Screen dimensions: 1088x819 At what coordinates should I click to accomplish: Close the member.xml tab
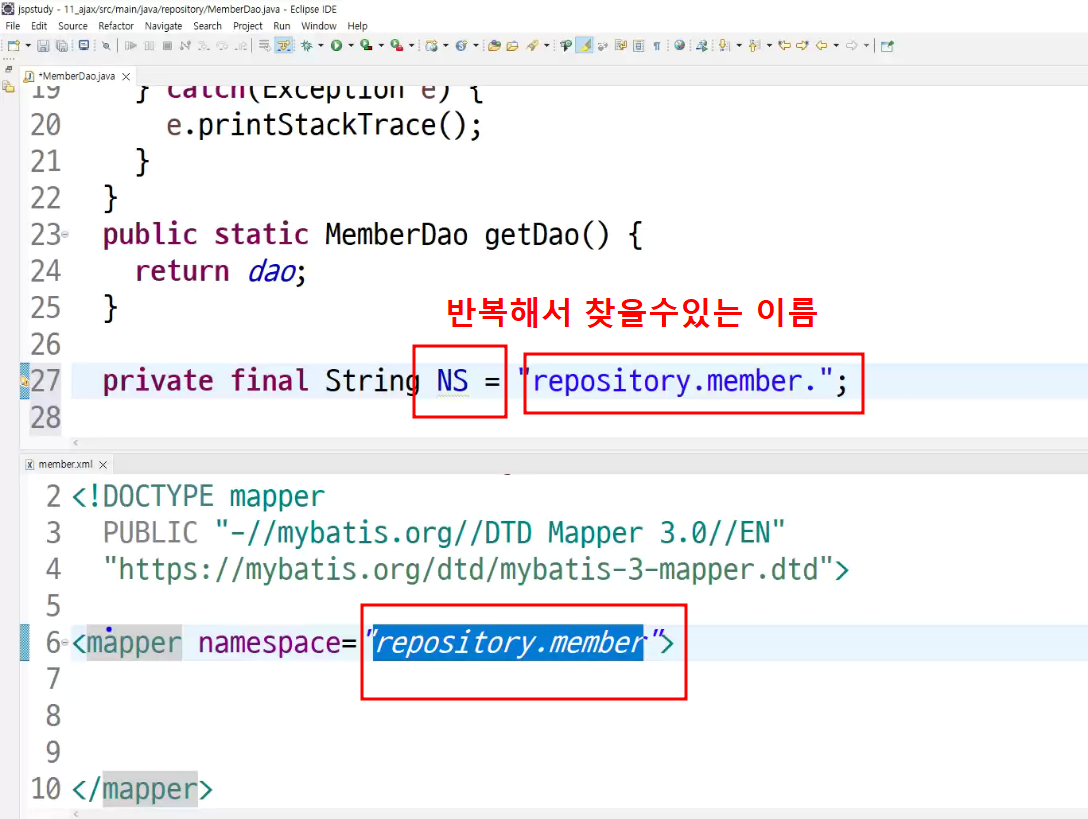point(103,464)
